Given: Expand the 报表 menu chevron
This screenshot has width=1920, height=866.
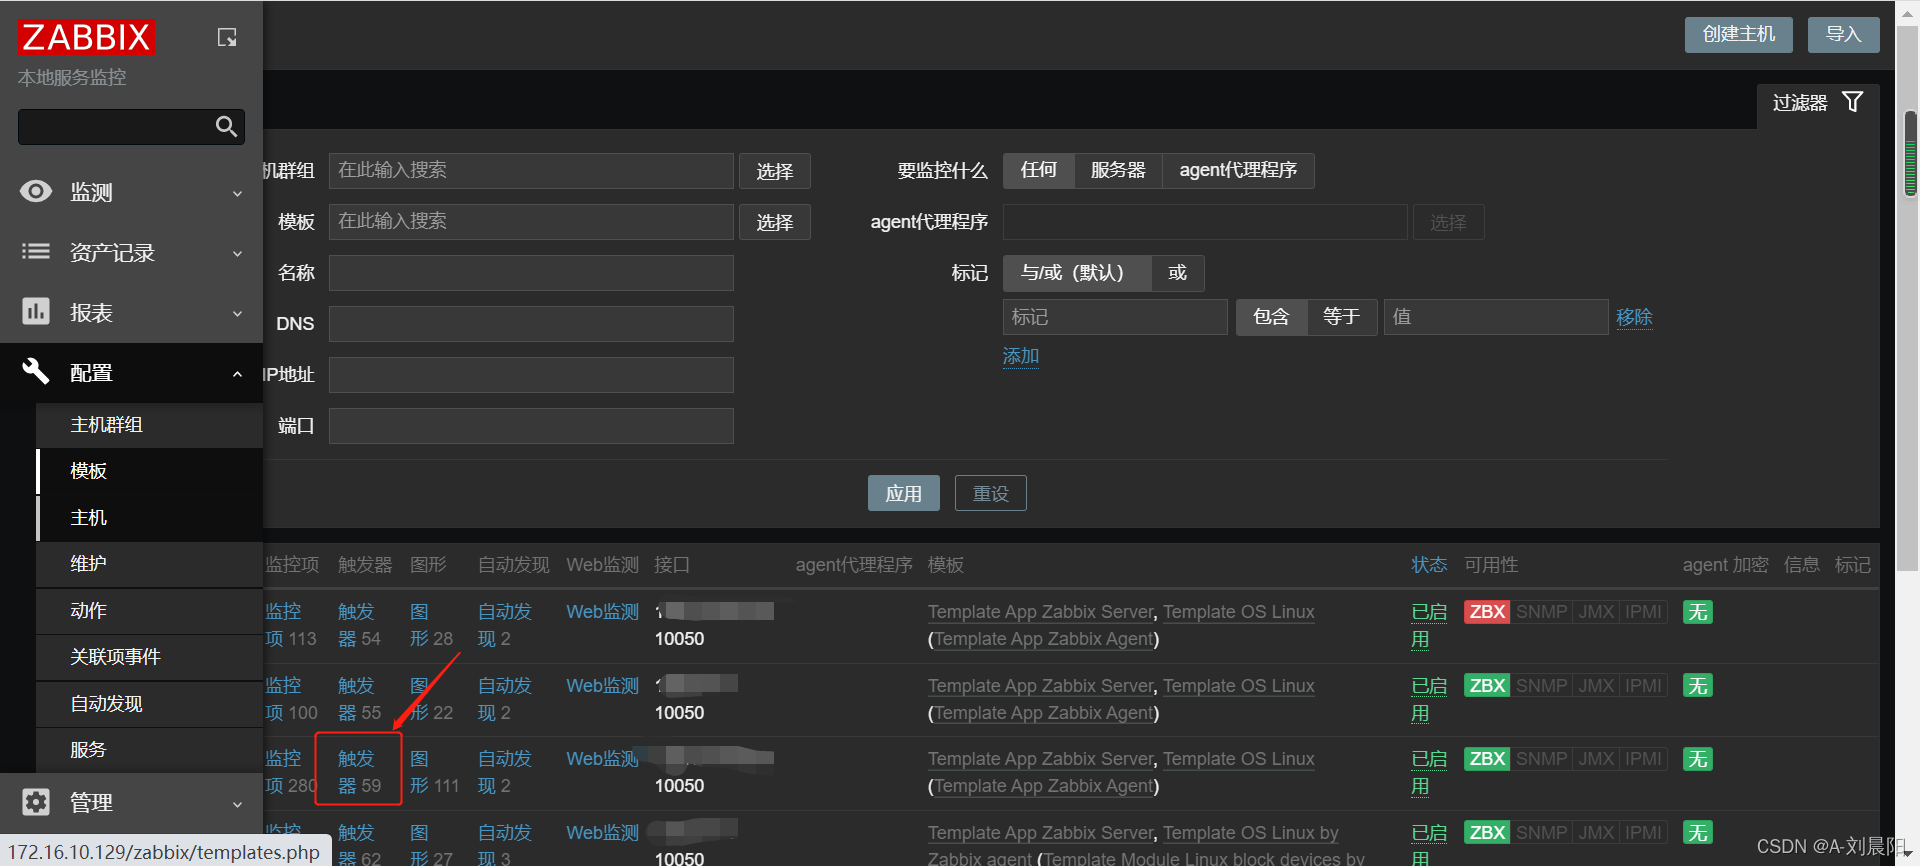Looking at the screenshot, I should click(x=237, y=313).
